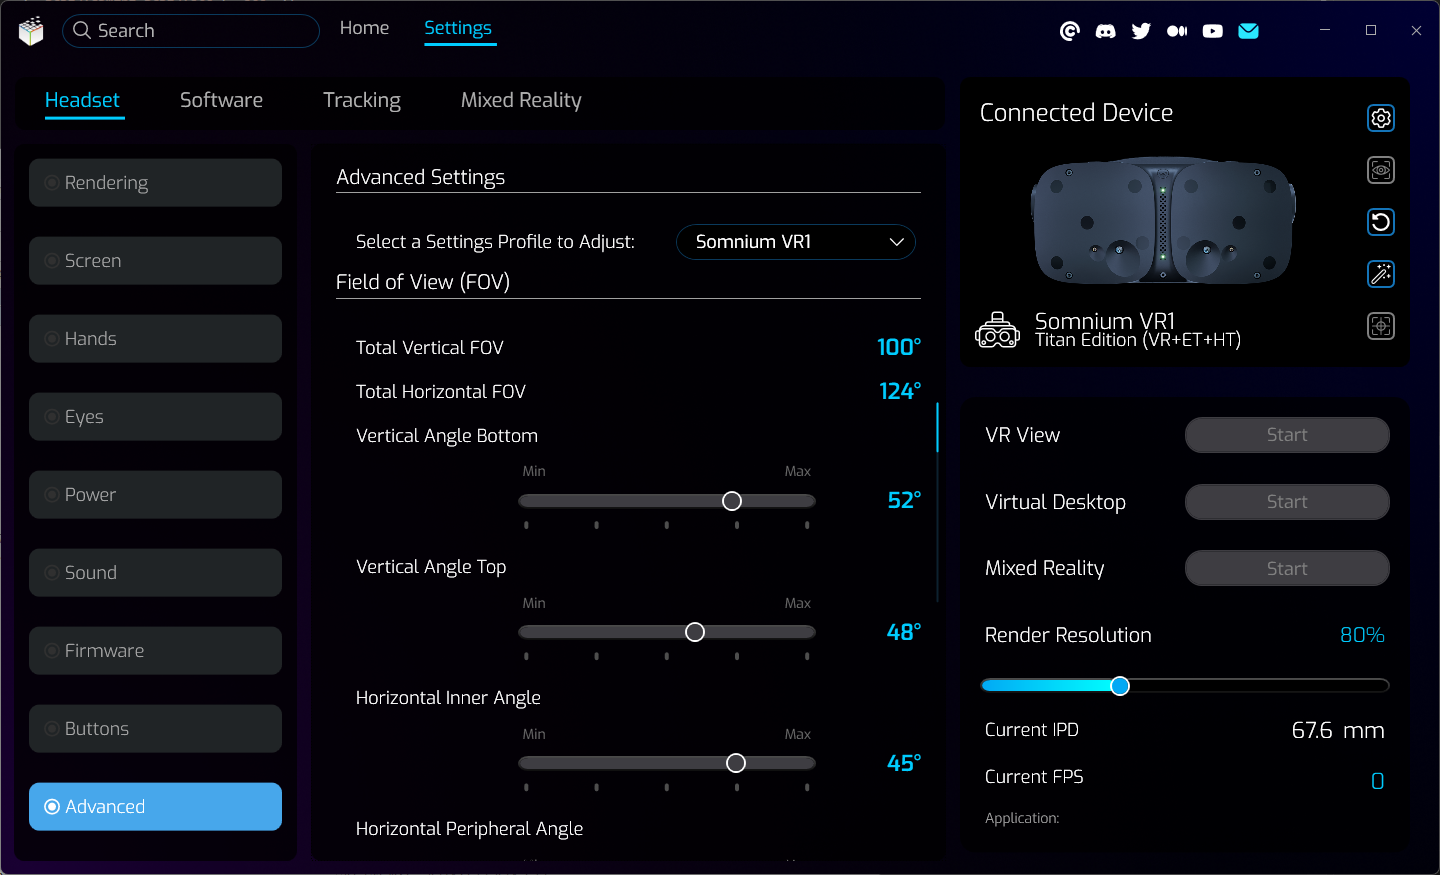Open device settings gear icon
Screen dimensions: 1440x875
1380,118
